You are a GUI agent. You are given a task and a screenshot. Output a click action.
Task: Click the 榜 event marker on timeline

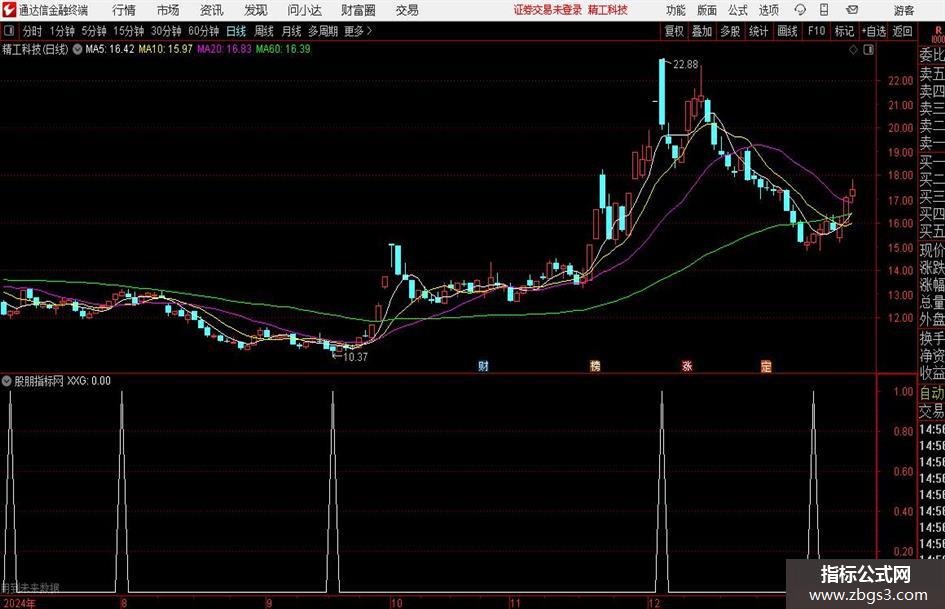pos(595,365)
